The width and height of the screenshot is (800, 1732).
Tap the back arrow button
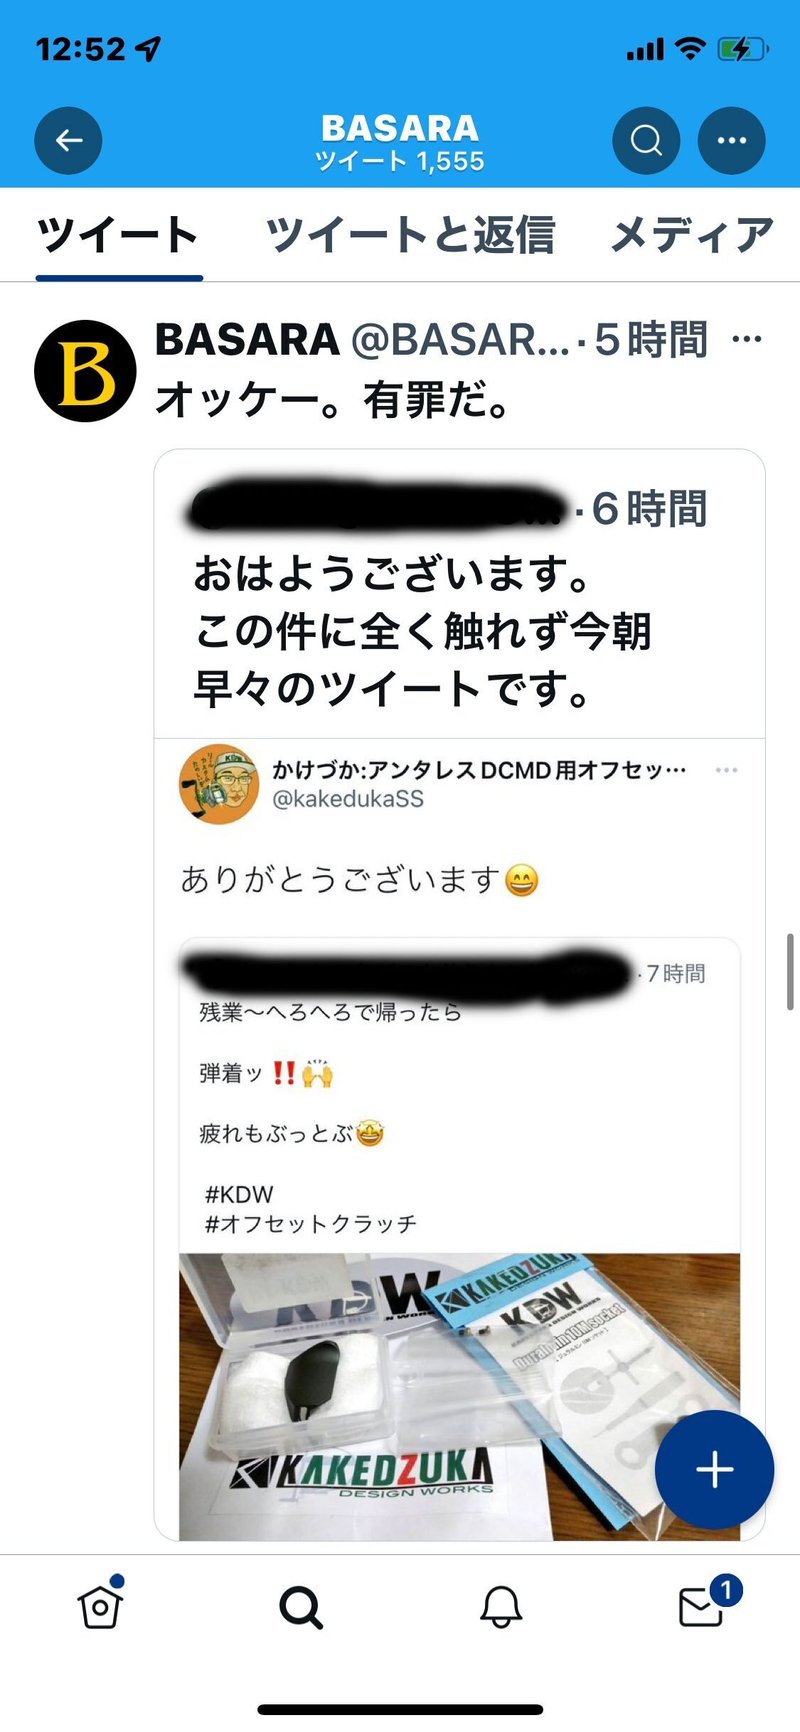click(68, 140)
